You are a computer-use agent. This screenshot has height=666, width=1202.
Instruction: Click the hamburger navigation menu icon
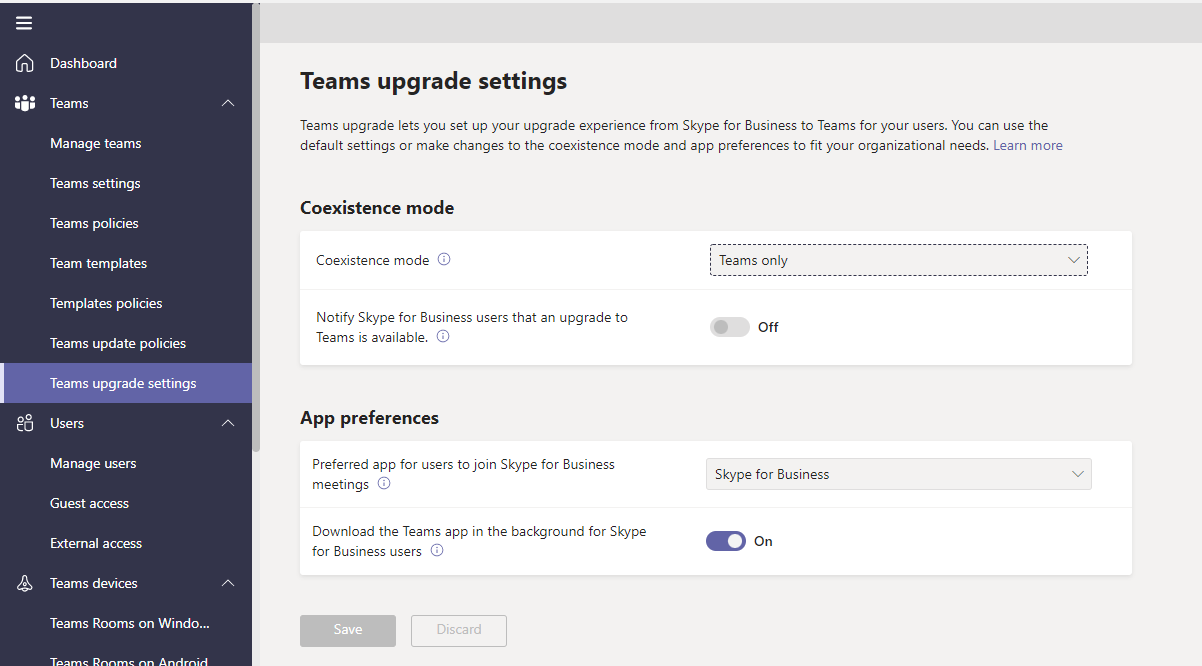(24, 23)
